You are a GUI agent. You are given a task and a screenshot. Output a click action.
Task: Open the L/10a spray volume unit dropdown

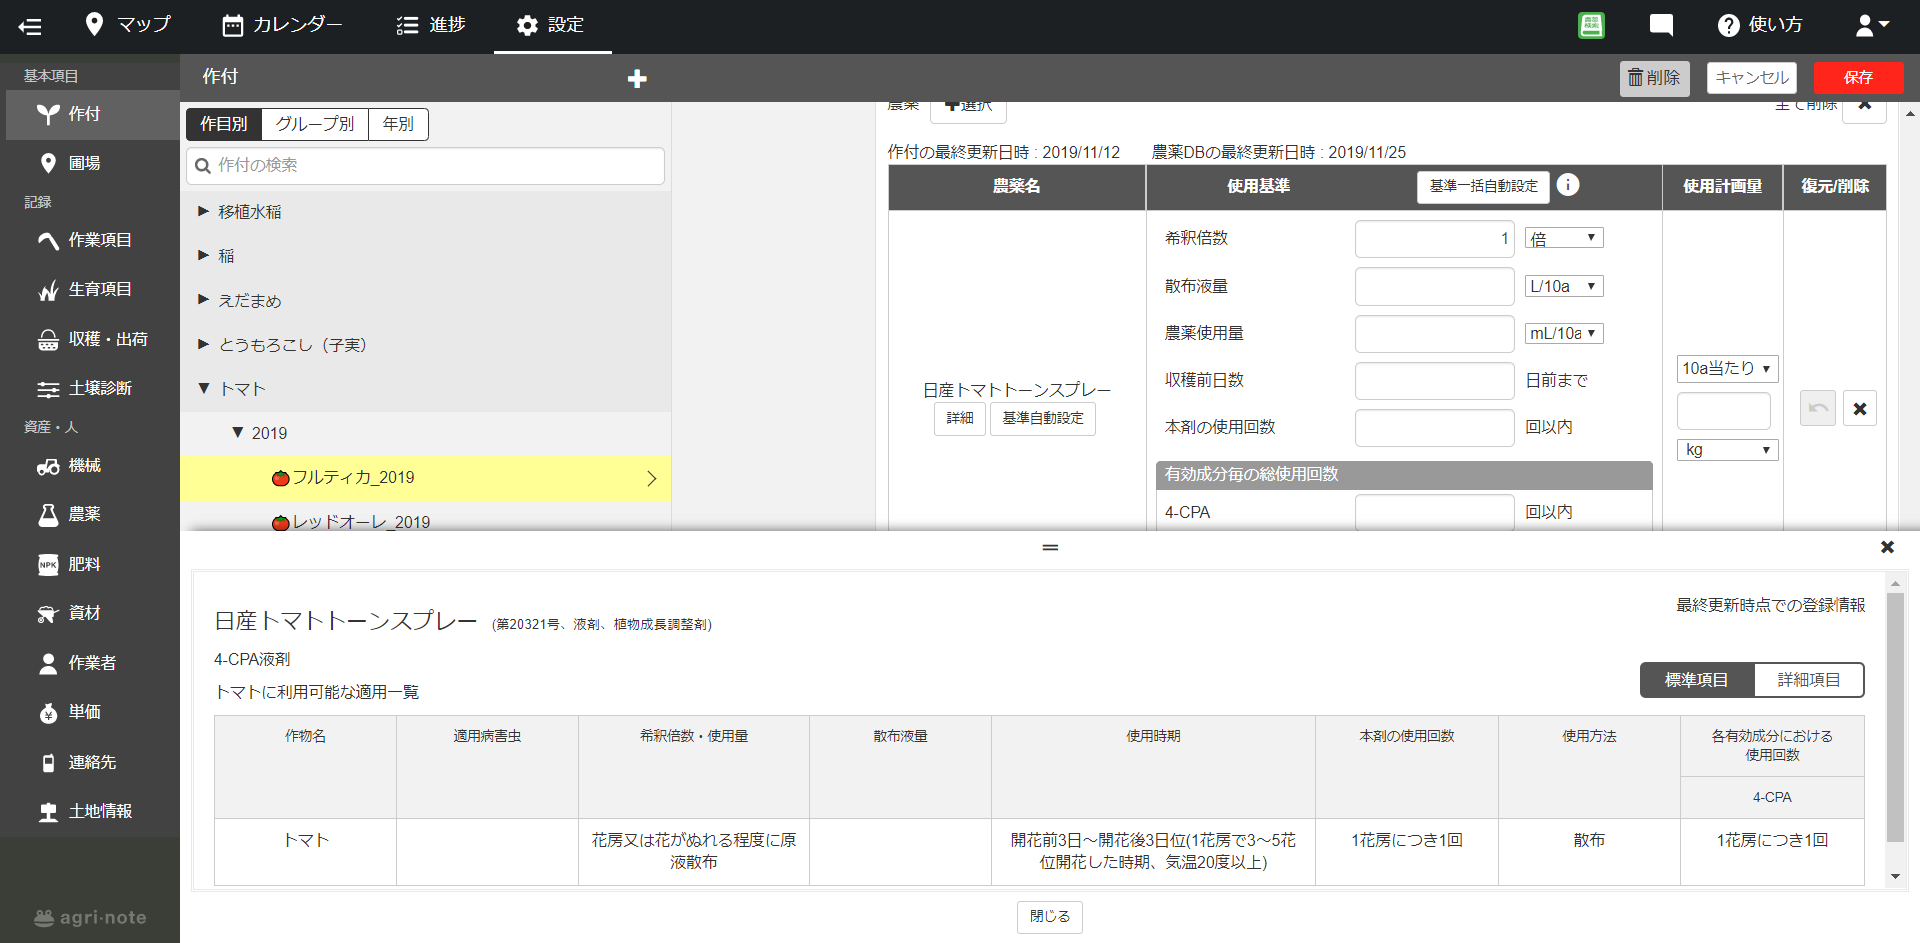[x=1564, y=286]
